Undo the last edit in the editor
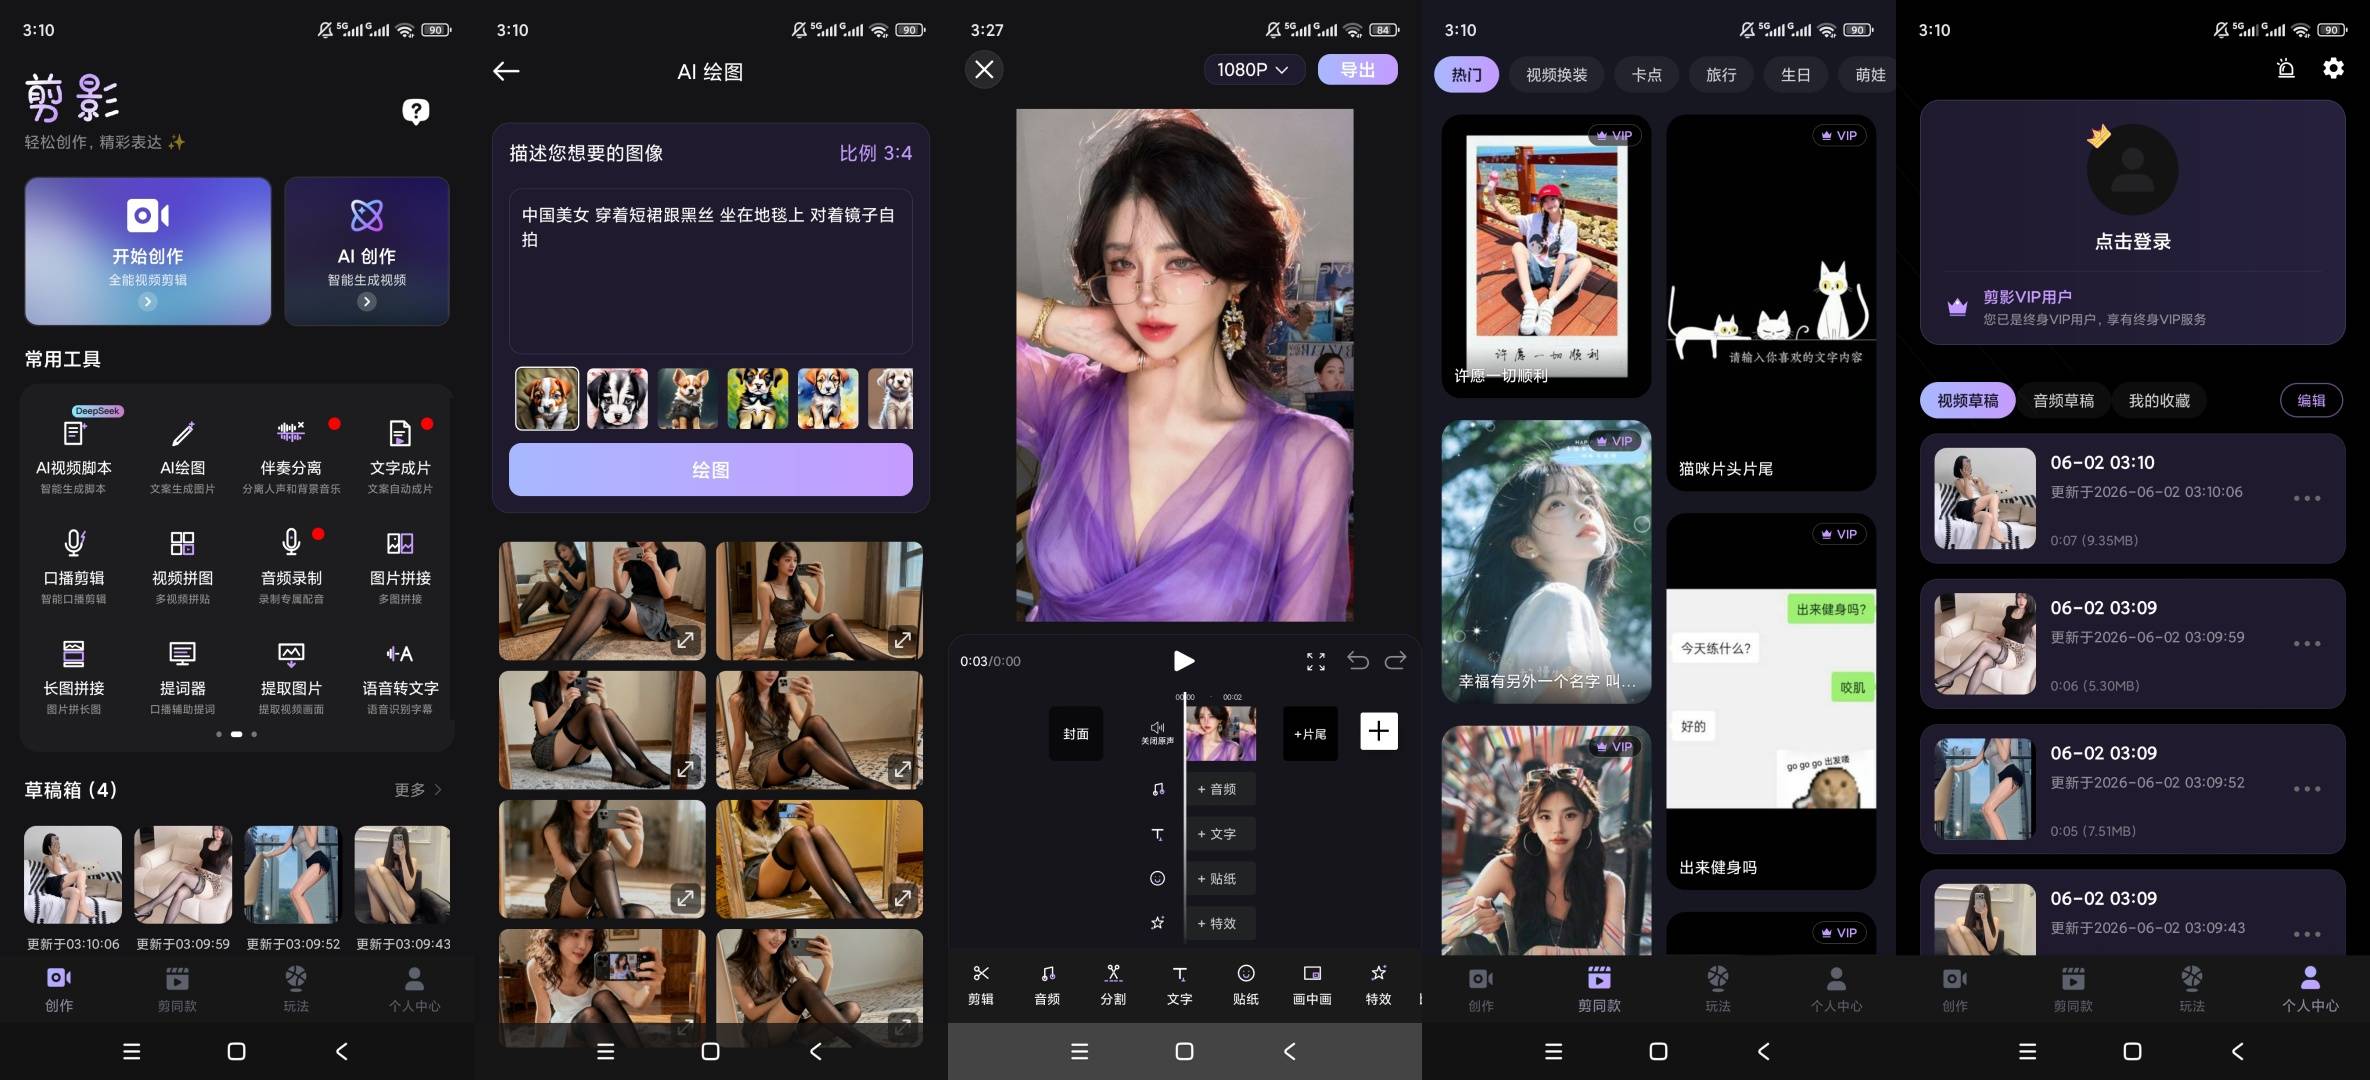Viewport: 2370px width, 1080px height. tap(1357, 660)
